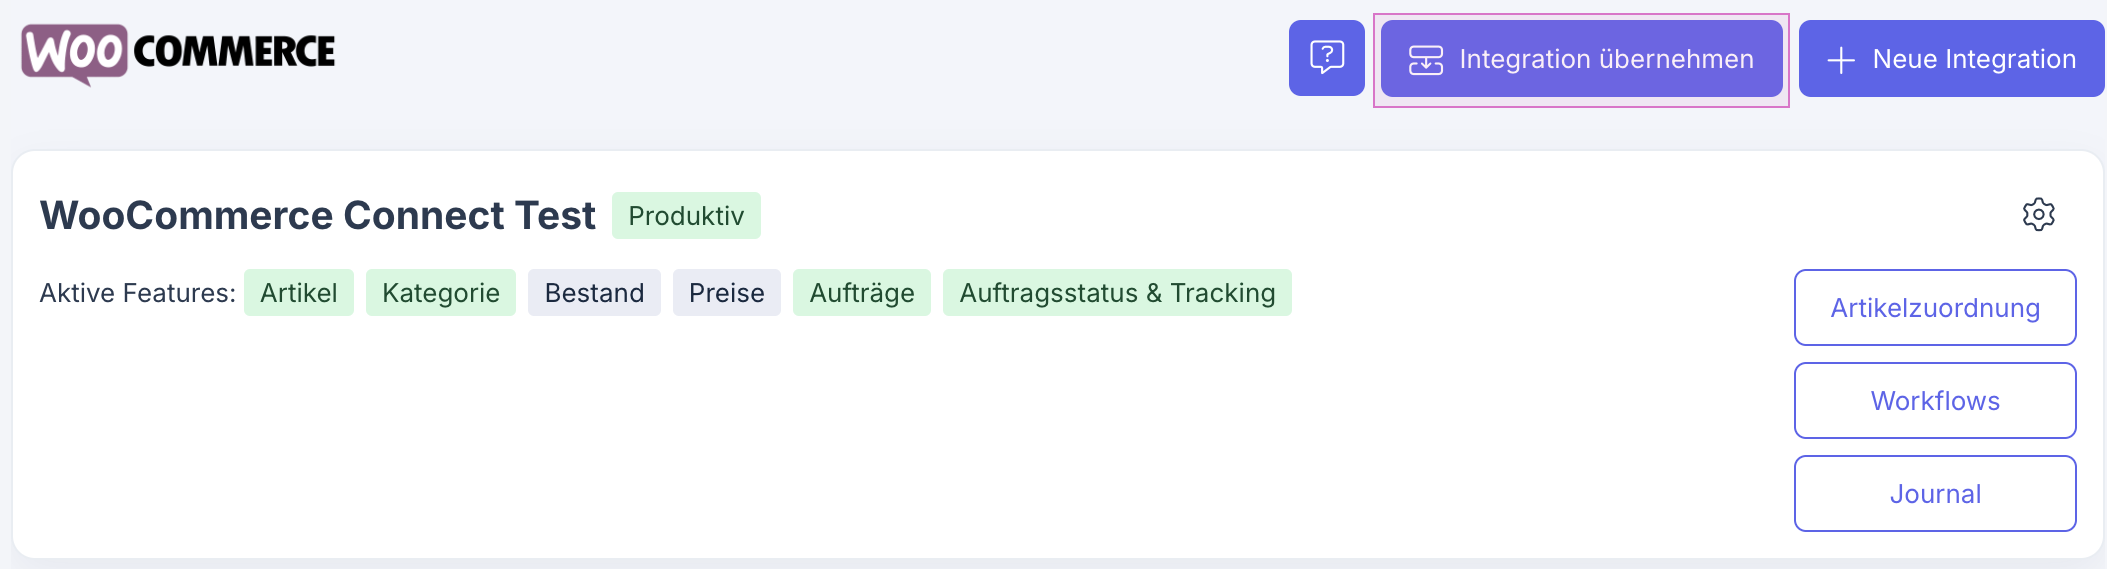The image size is (2107, 569).
Task: Click the Auftragsstatus & Tracking tag
Action: [1116, 293]
